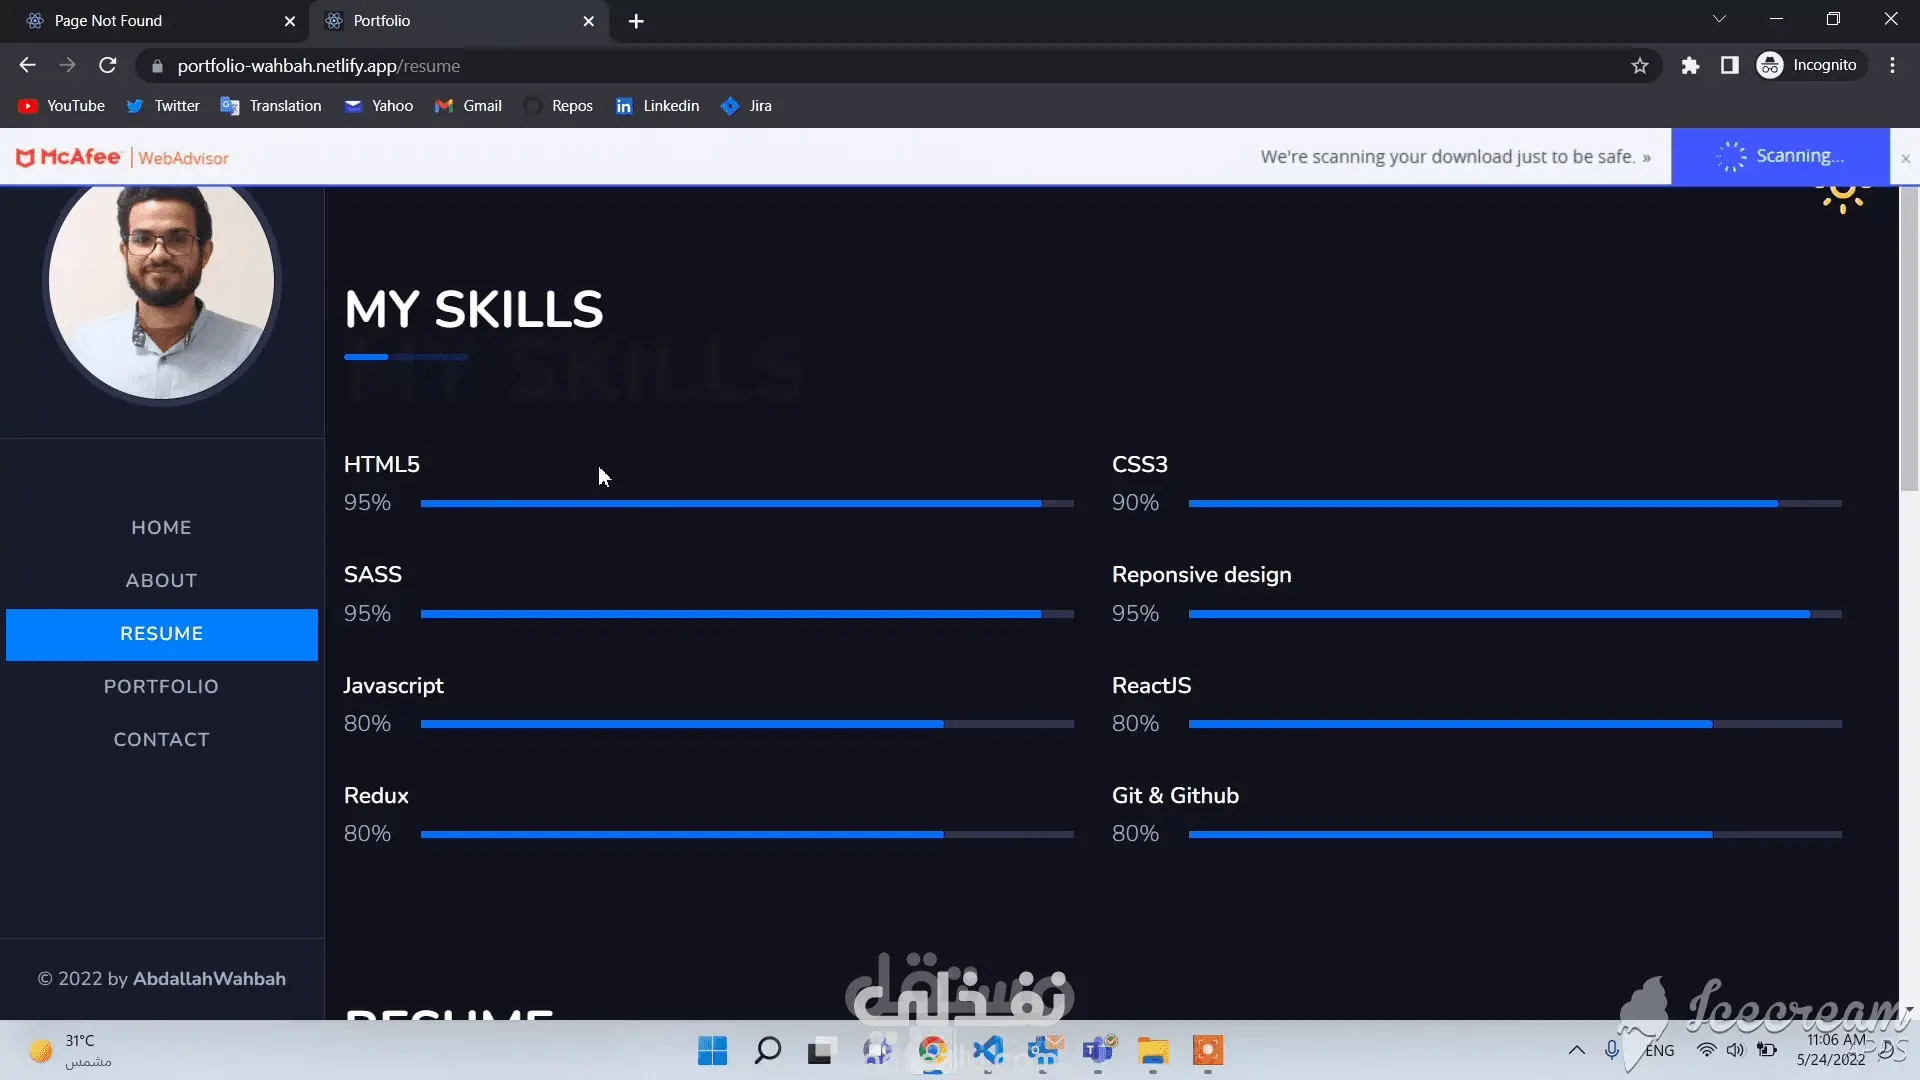Show hidden system tray icons
Image resolution: width=1920 pixels, height=1080 pixels.
pyautogui.click(x=1576, y=1050)
